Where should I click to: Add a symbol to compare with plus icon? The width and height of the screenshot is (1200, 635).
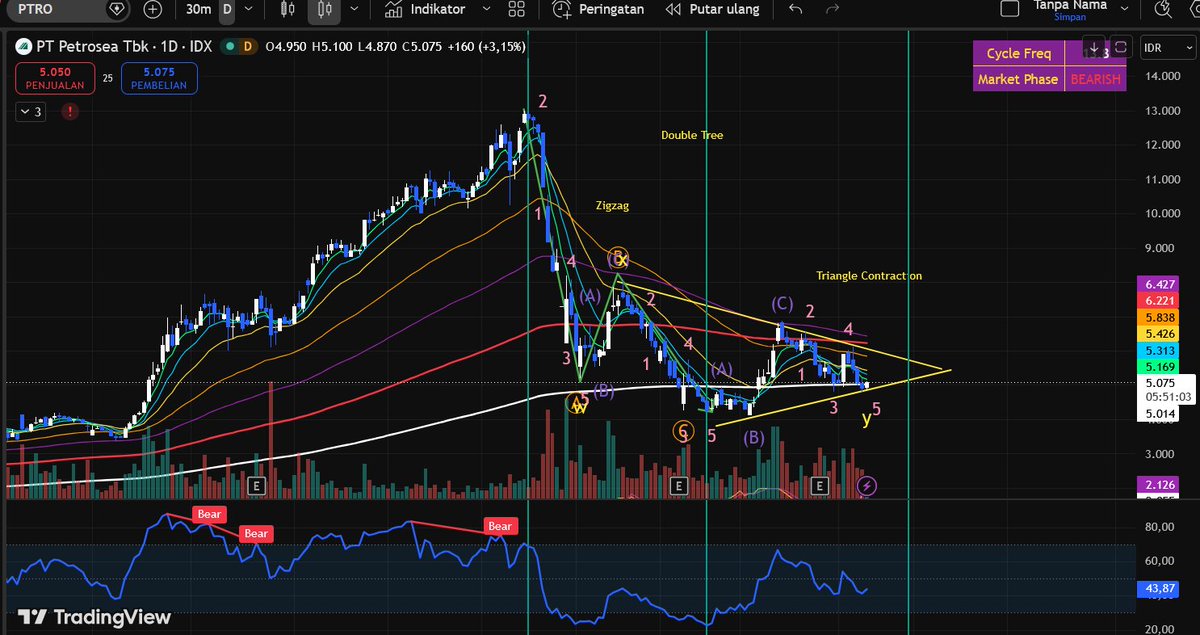152,9
